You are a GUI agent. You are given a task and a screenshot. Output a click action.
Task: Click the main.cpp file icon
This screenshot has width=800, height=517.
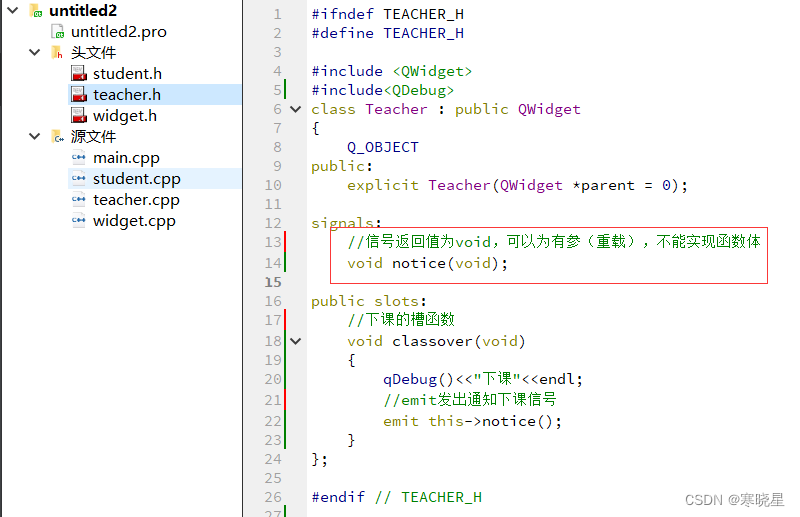pyautogui.click(x=79, y=157)
